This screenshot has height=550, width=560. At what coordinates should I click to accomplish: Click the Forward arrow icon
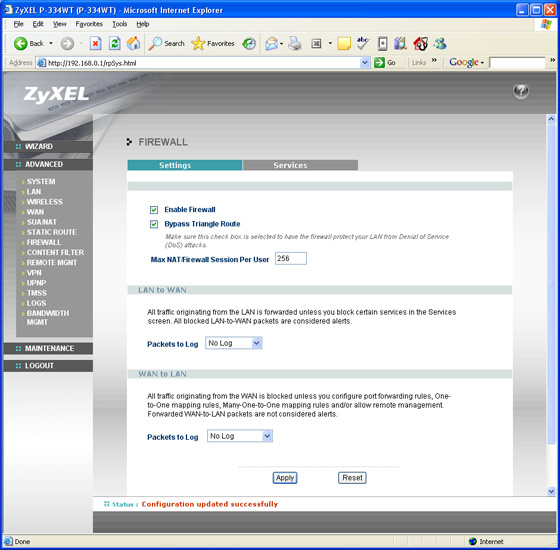[x=67, y=44]
